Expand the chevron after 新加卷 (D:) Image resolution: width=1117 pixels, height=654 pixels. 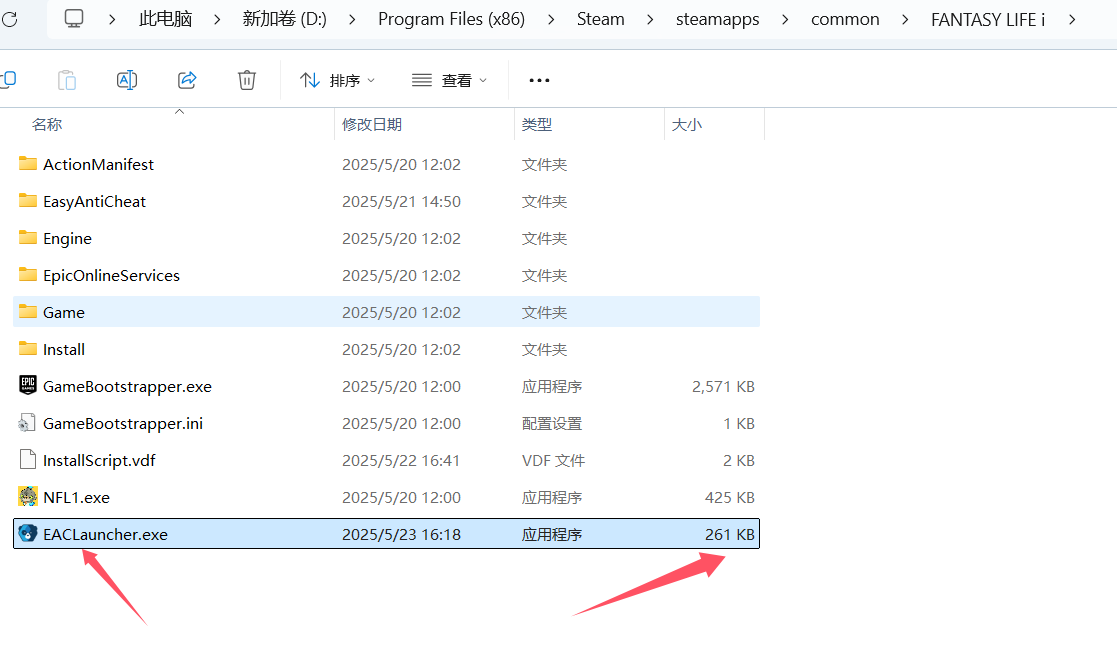(352, 20)
